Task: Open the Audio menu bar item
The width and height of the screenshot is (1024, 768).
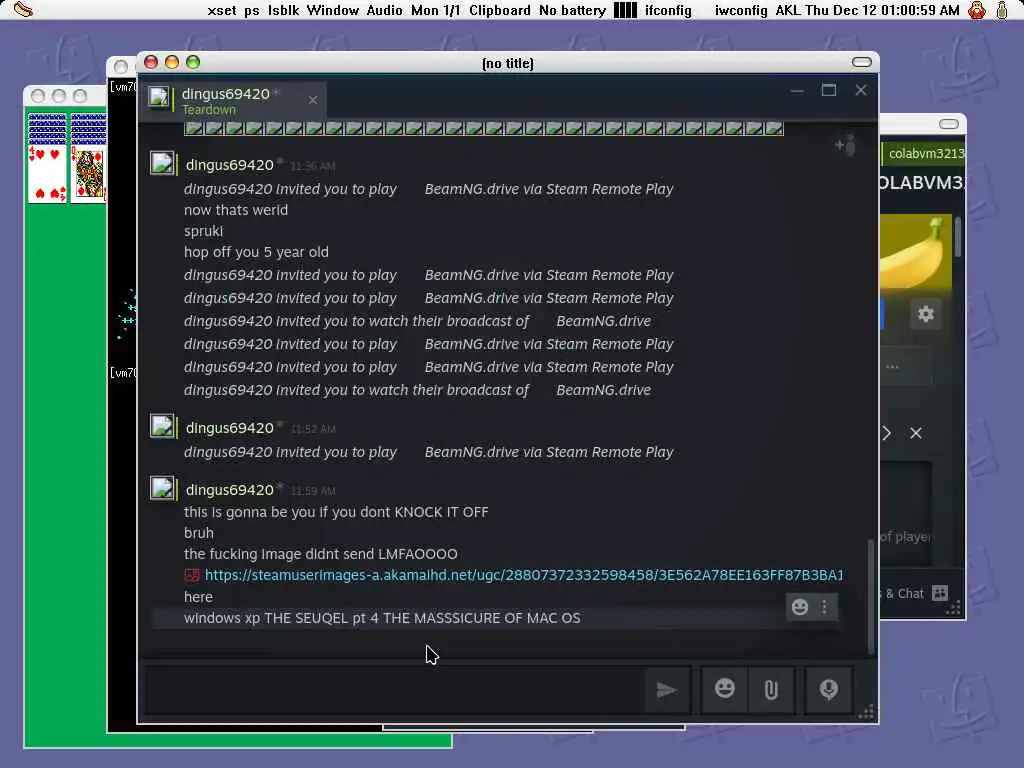Action: pyautogui.click(x=384, y=10)
